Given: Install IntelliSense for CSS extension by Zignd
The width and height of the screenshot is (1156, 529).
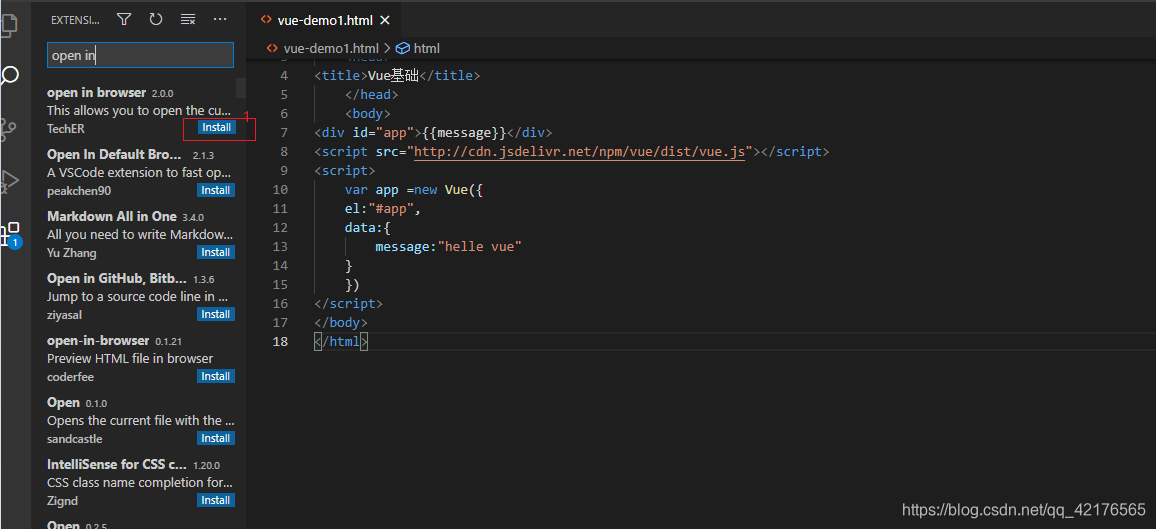Looking at the screenshot, I should [217, 500].
